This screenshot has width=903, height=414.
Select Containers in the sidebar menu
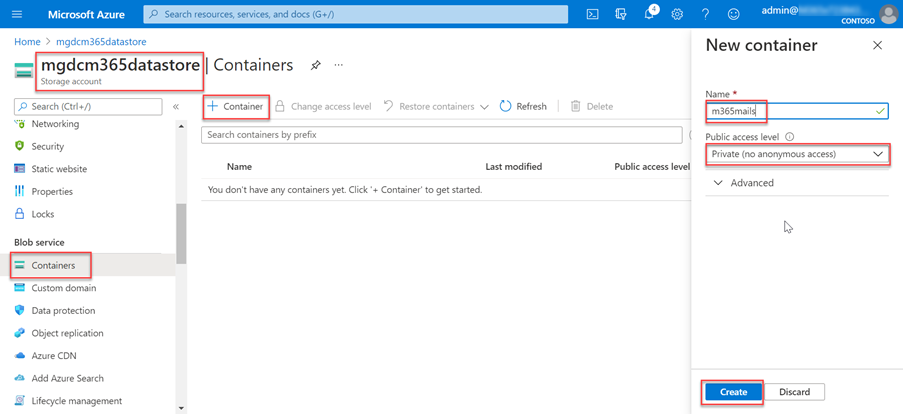52,266
